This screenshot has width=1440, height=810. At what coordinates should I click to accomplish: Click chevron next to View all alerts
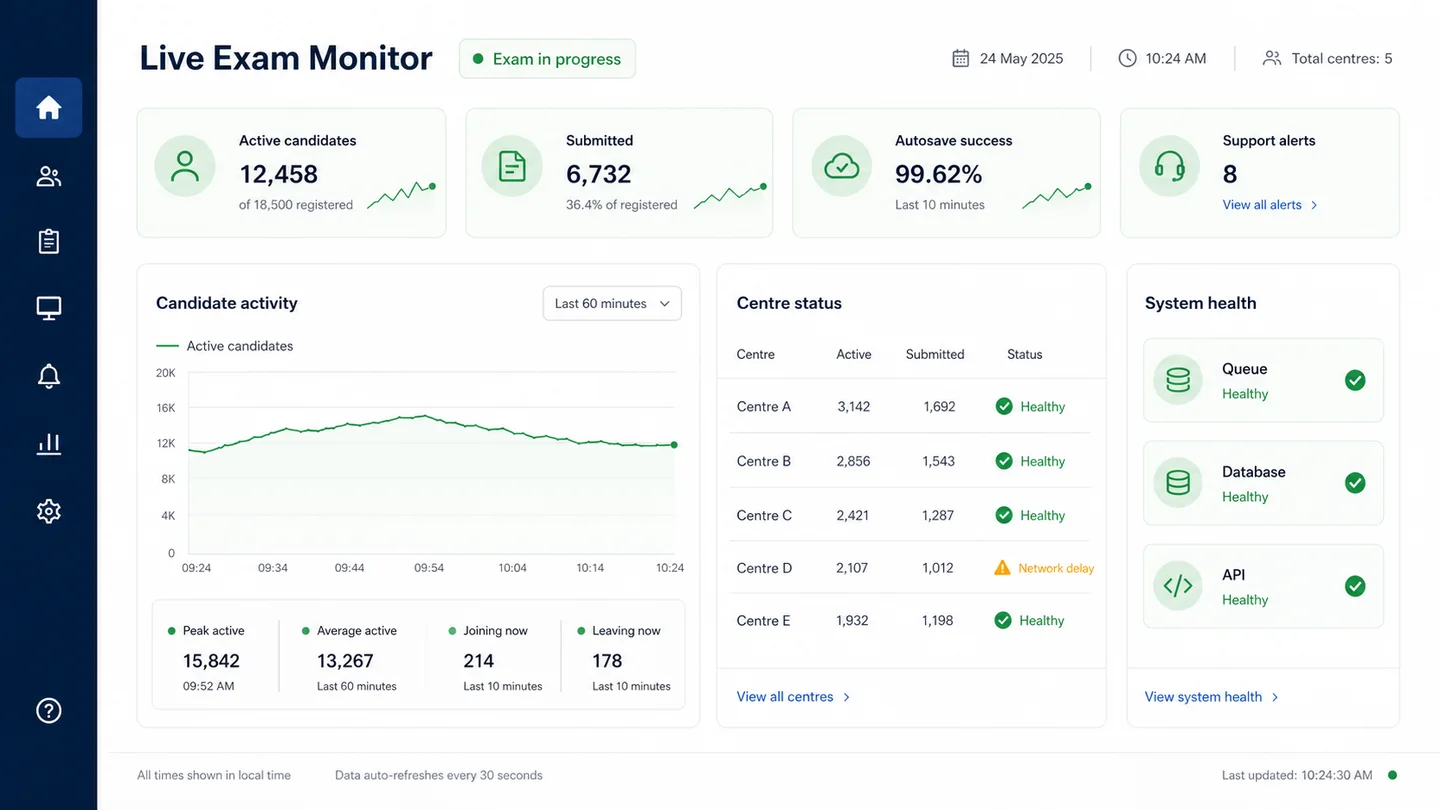point(1314,205)
